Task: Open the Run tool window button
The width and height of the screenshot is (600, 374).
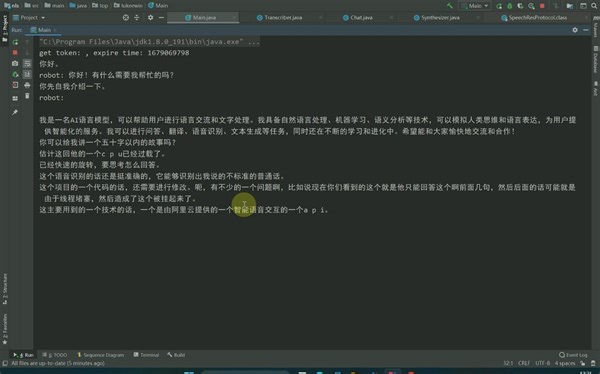Action: (x=23, y=355)
